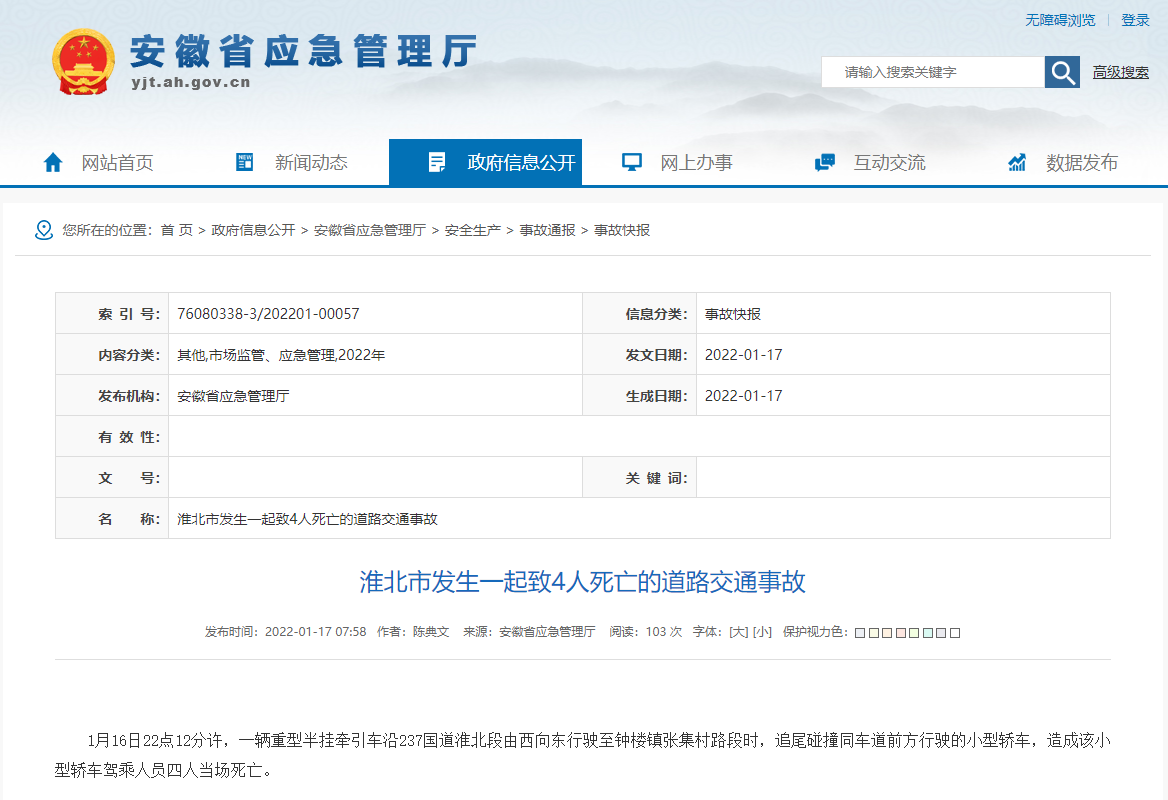
Task: Open the 高级搜索 advanced search link
Action: tap(1120, 72)
